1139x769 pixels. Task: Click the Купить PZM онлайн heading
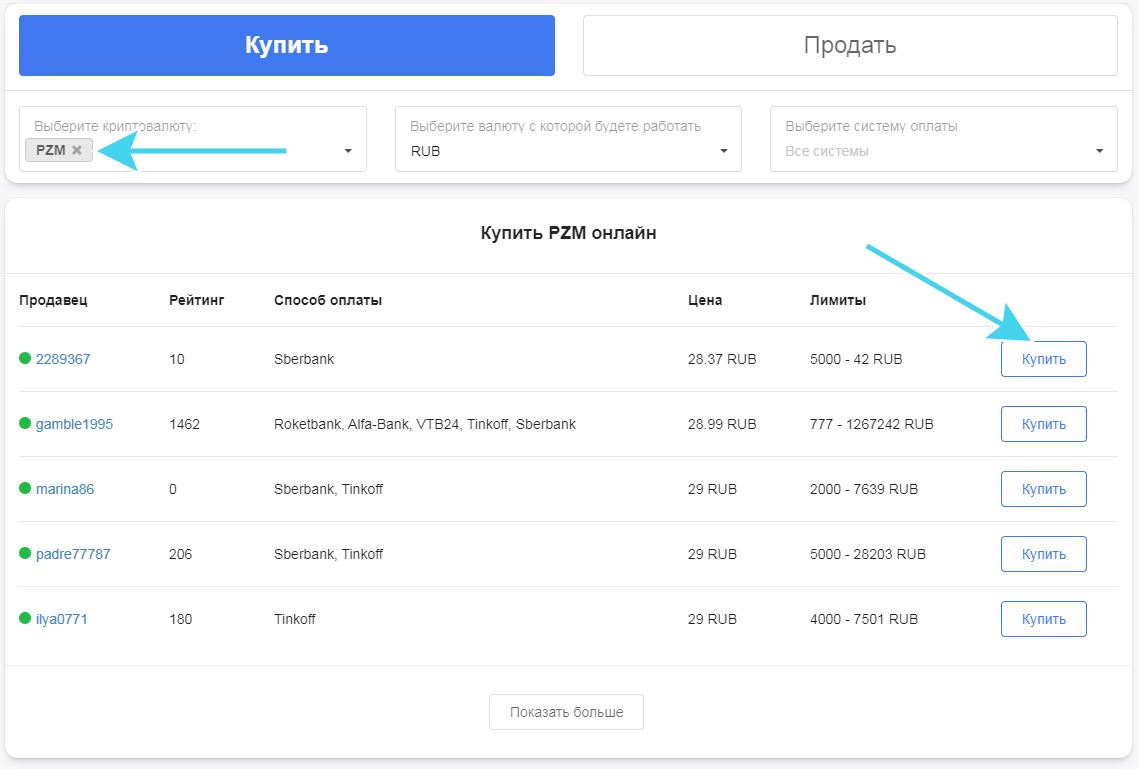569,233
